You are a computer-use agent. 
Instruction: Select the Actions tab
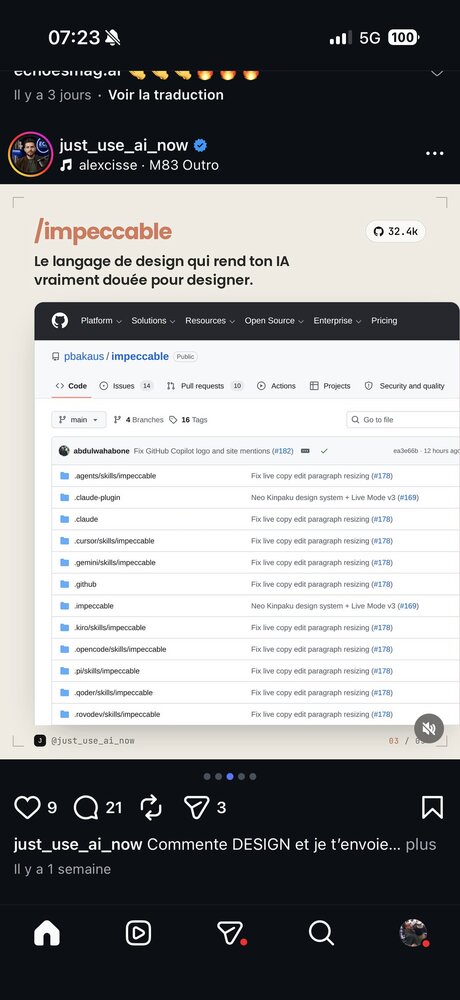pyautogui.click(x=276, y=386)
